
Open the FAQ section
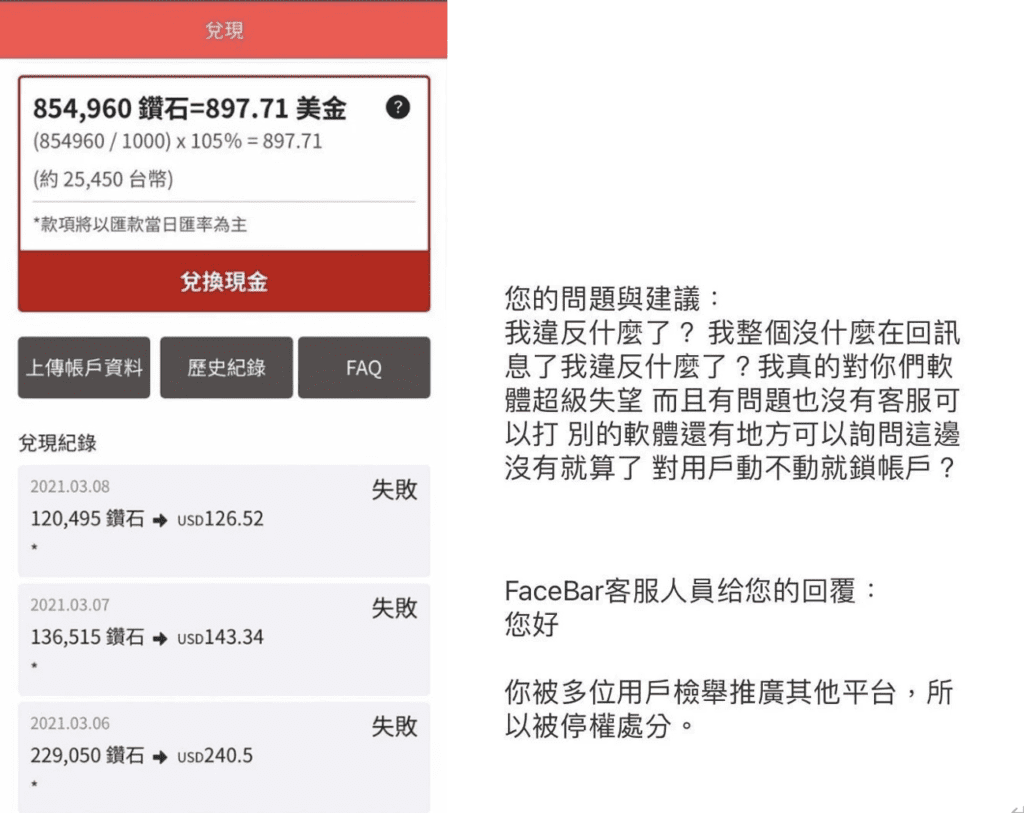[x=364, y=368]
